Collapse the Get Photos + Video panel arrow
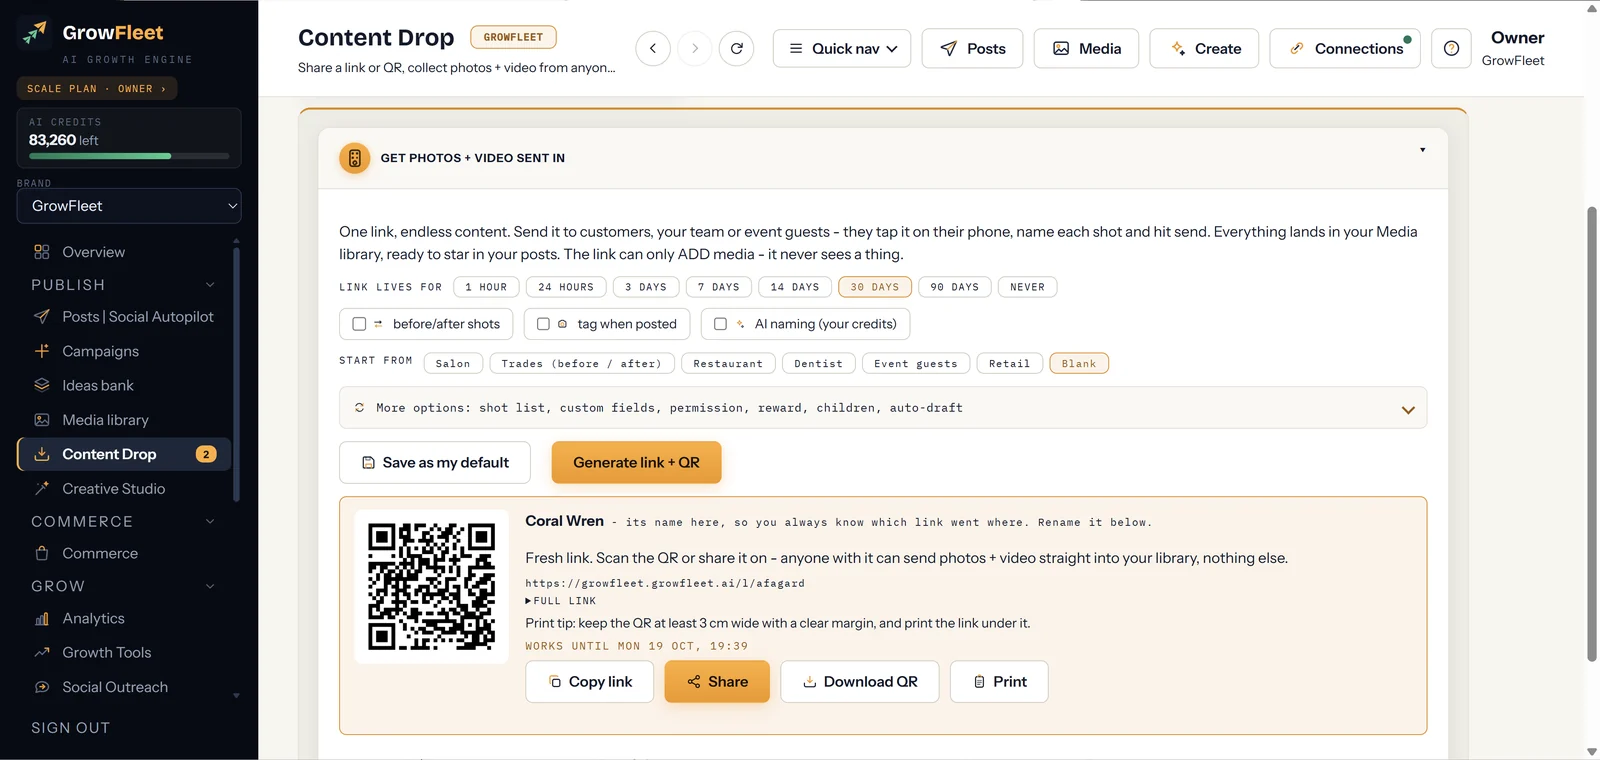 (x=1422, y=150)
